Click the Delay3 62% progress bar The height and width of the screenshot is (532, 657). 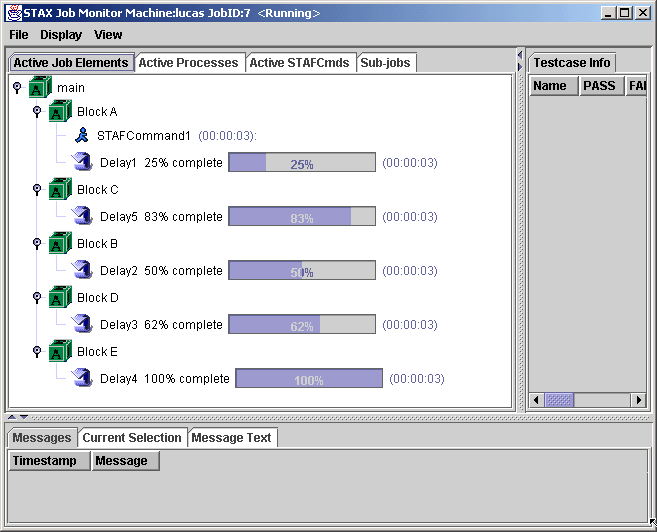(x=302, y=324)
